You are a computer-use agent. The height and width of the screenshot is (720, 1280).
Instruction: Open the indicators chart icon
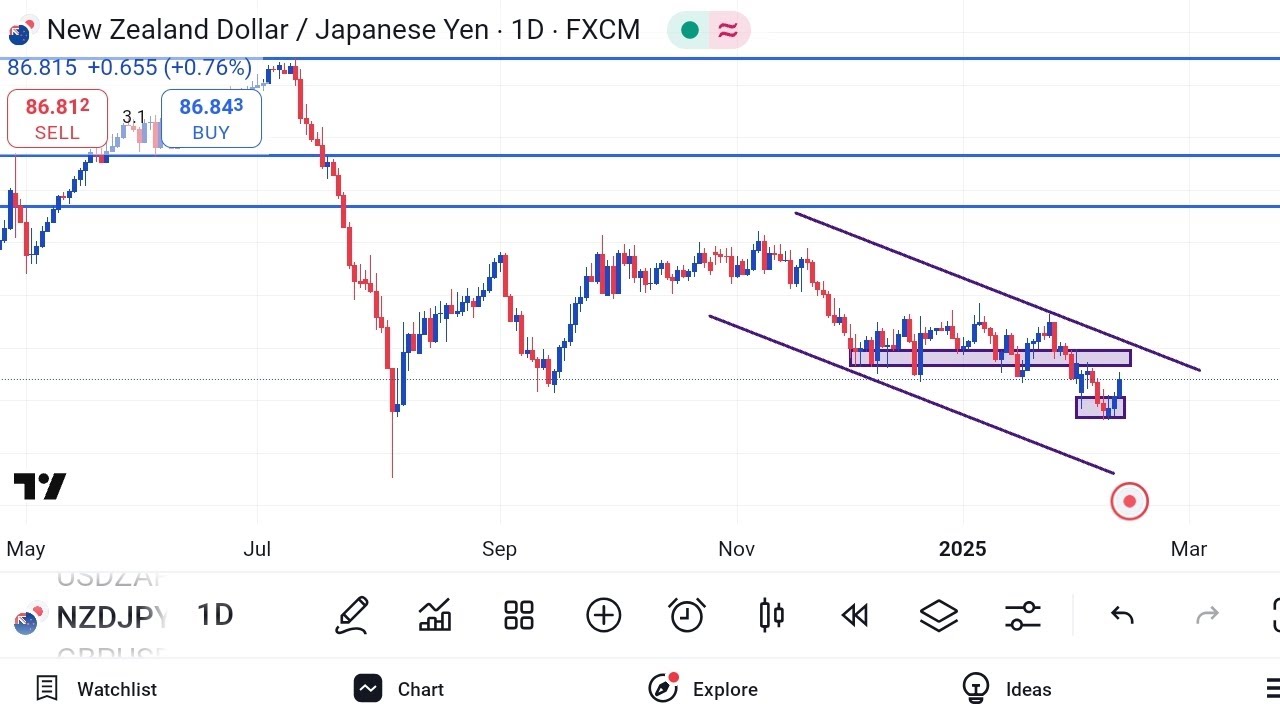[435, 615]
